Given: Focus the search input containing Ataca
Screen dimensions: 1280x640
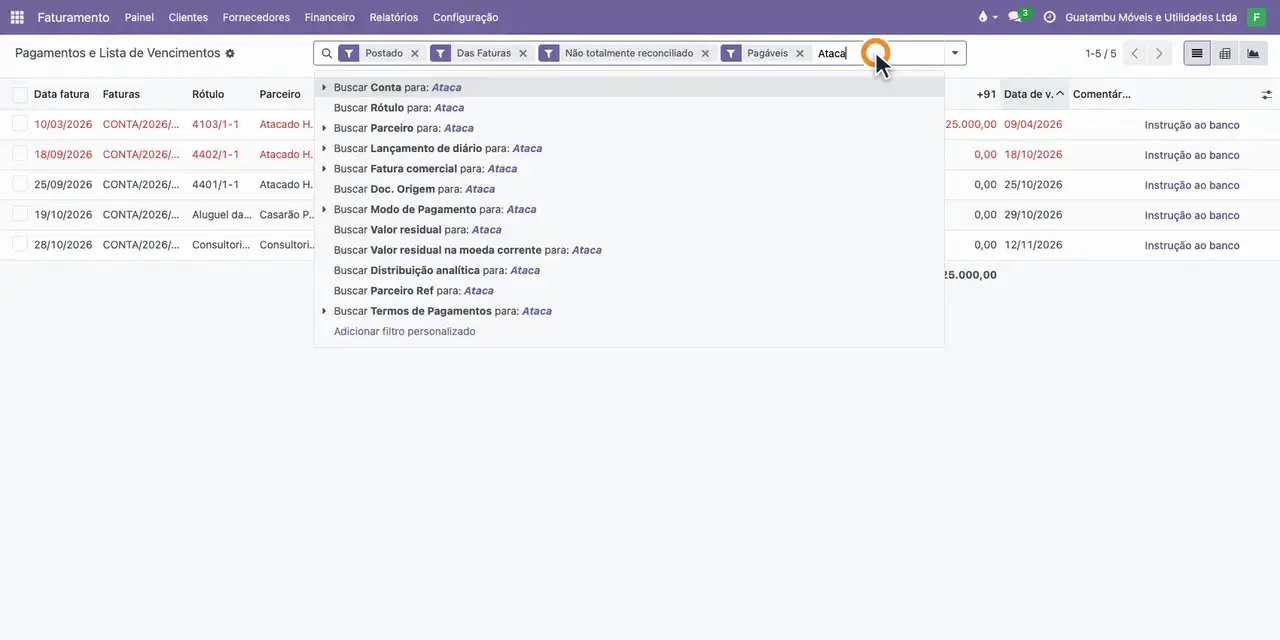Looking at the screenshot, I should 879,53.
